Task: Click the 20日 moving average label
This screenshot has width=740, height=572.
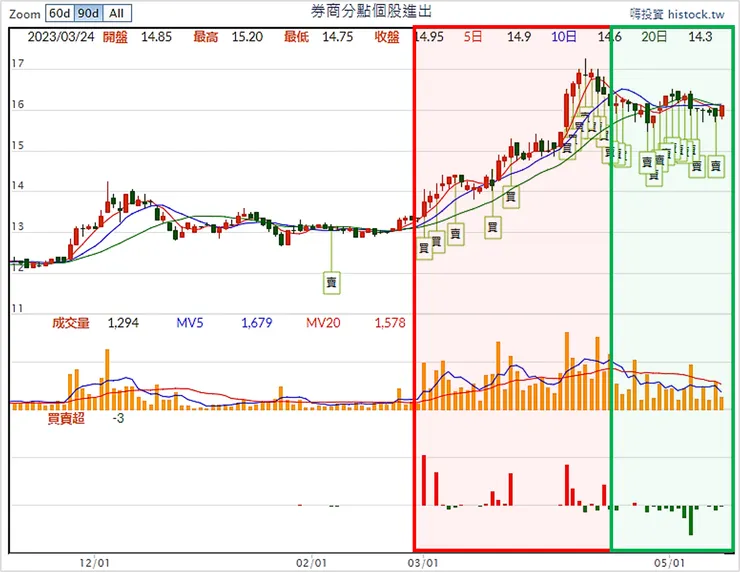Action: pos(654,37)
